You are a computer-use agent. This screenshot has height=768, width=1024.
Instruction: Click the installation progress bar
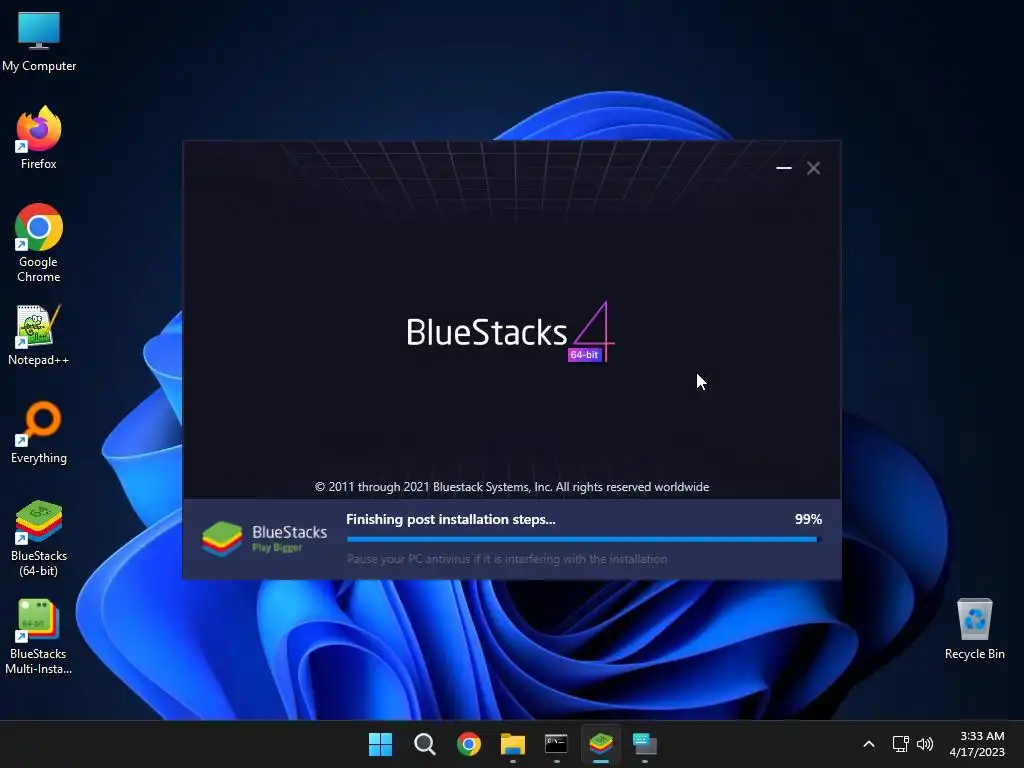(x=584, y=539)
